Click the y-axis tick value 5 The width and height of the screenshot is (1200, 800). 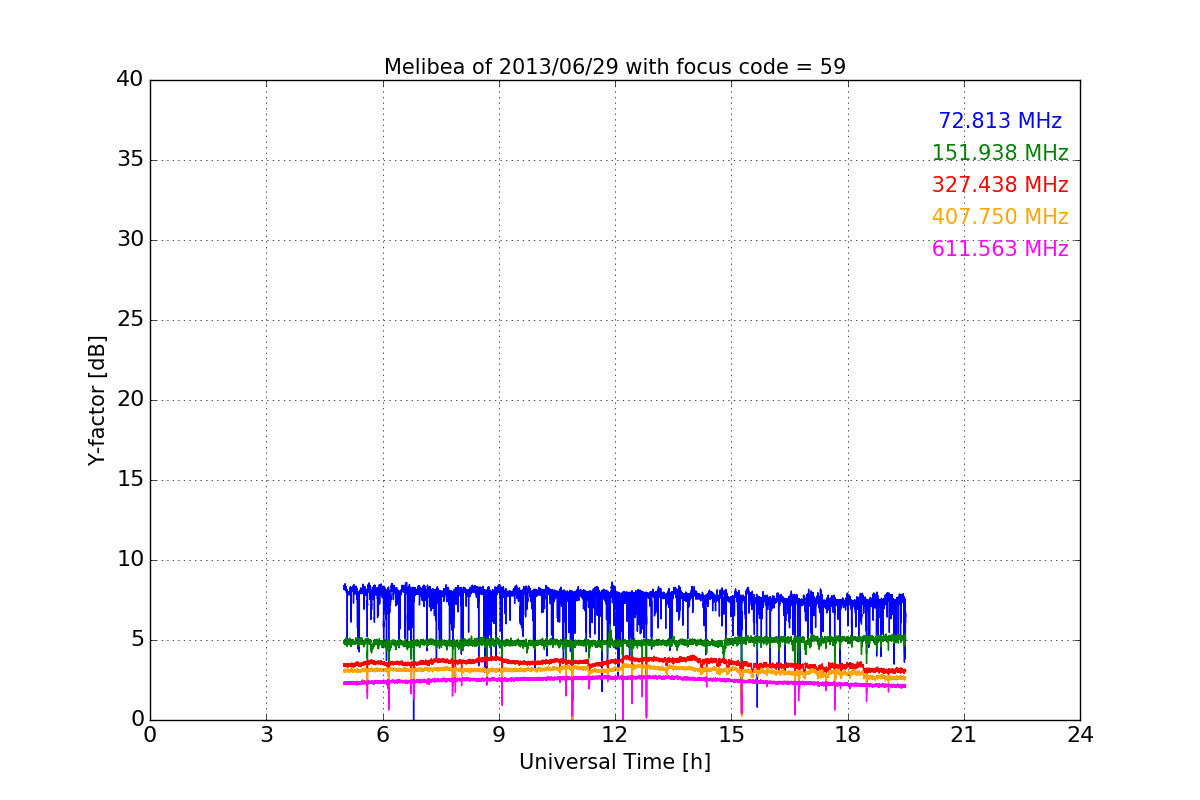click(137, 640)
